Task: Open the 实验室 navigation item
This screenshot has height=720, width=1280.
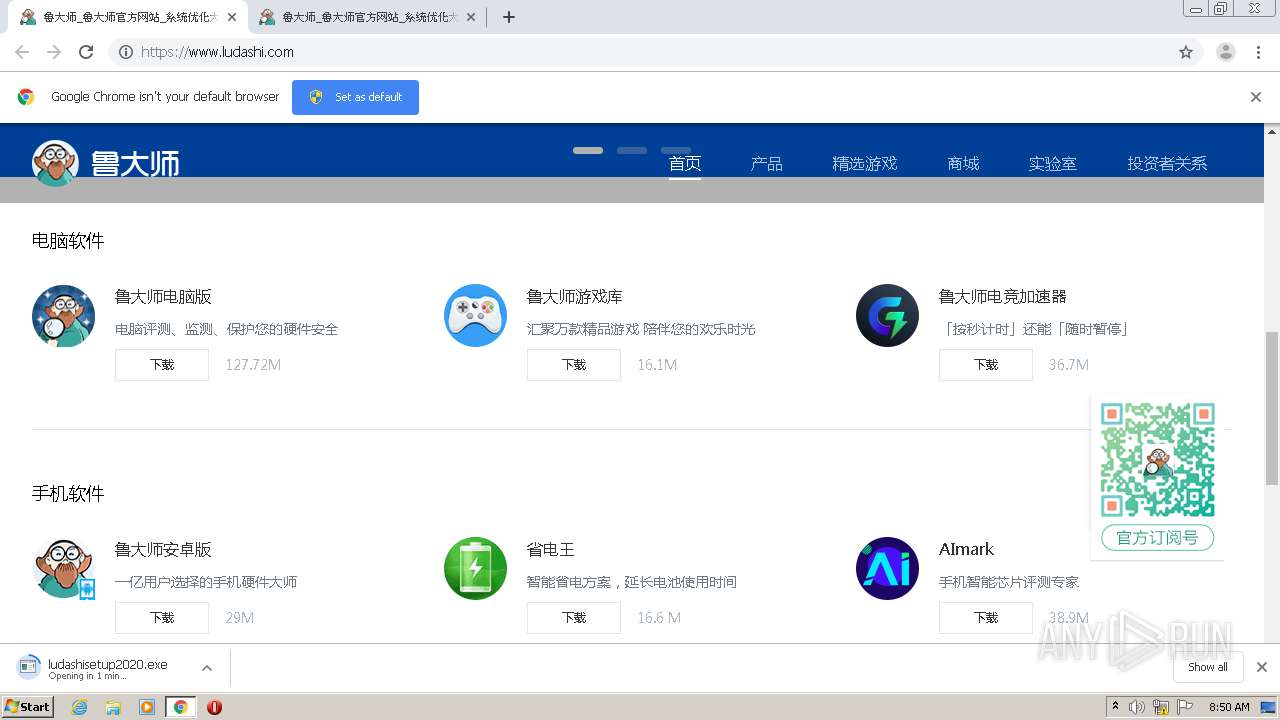Action: pos(1053,164)
